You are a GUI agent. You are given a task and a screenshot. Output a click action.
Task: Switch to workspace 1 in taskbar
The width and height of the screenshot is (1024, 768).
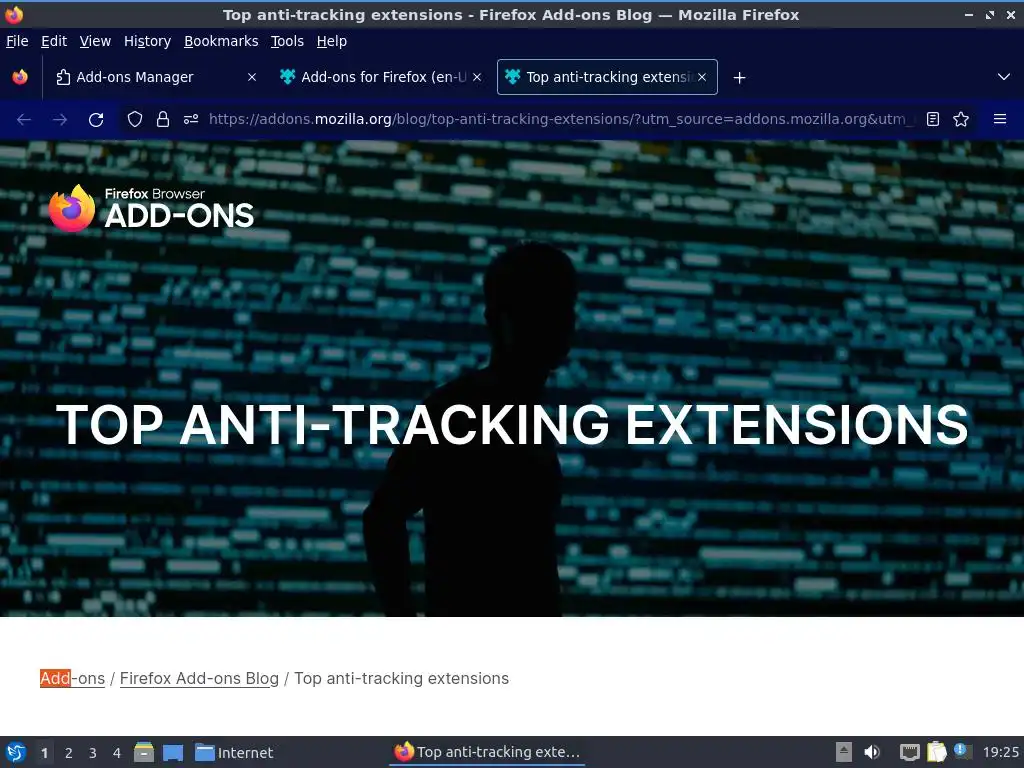point(44,753)
